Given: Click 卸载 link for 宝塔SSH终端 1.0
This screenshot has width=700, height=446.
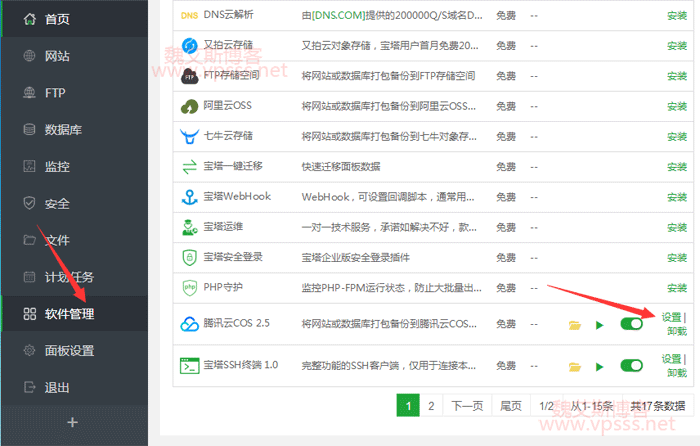Looking at the screenshot, I should (676, 373).
